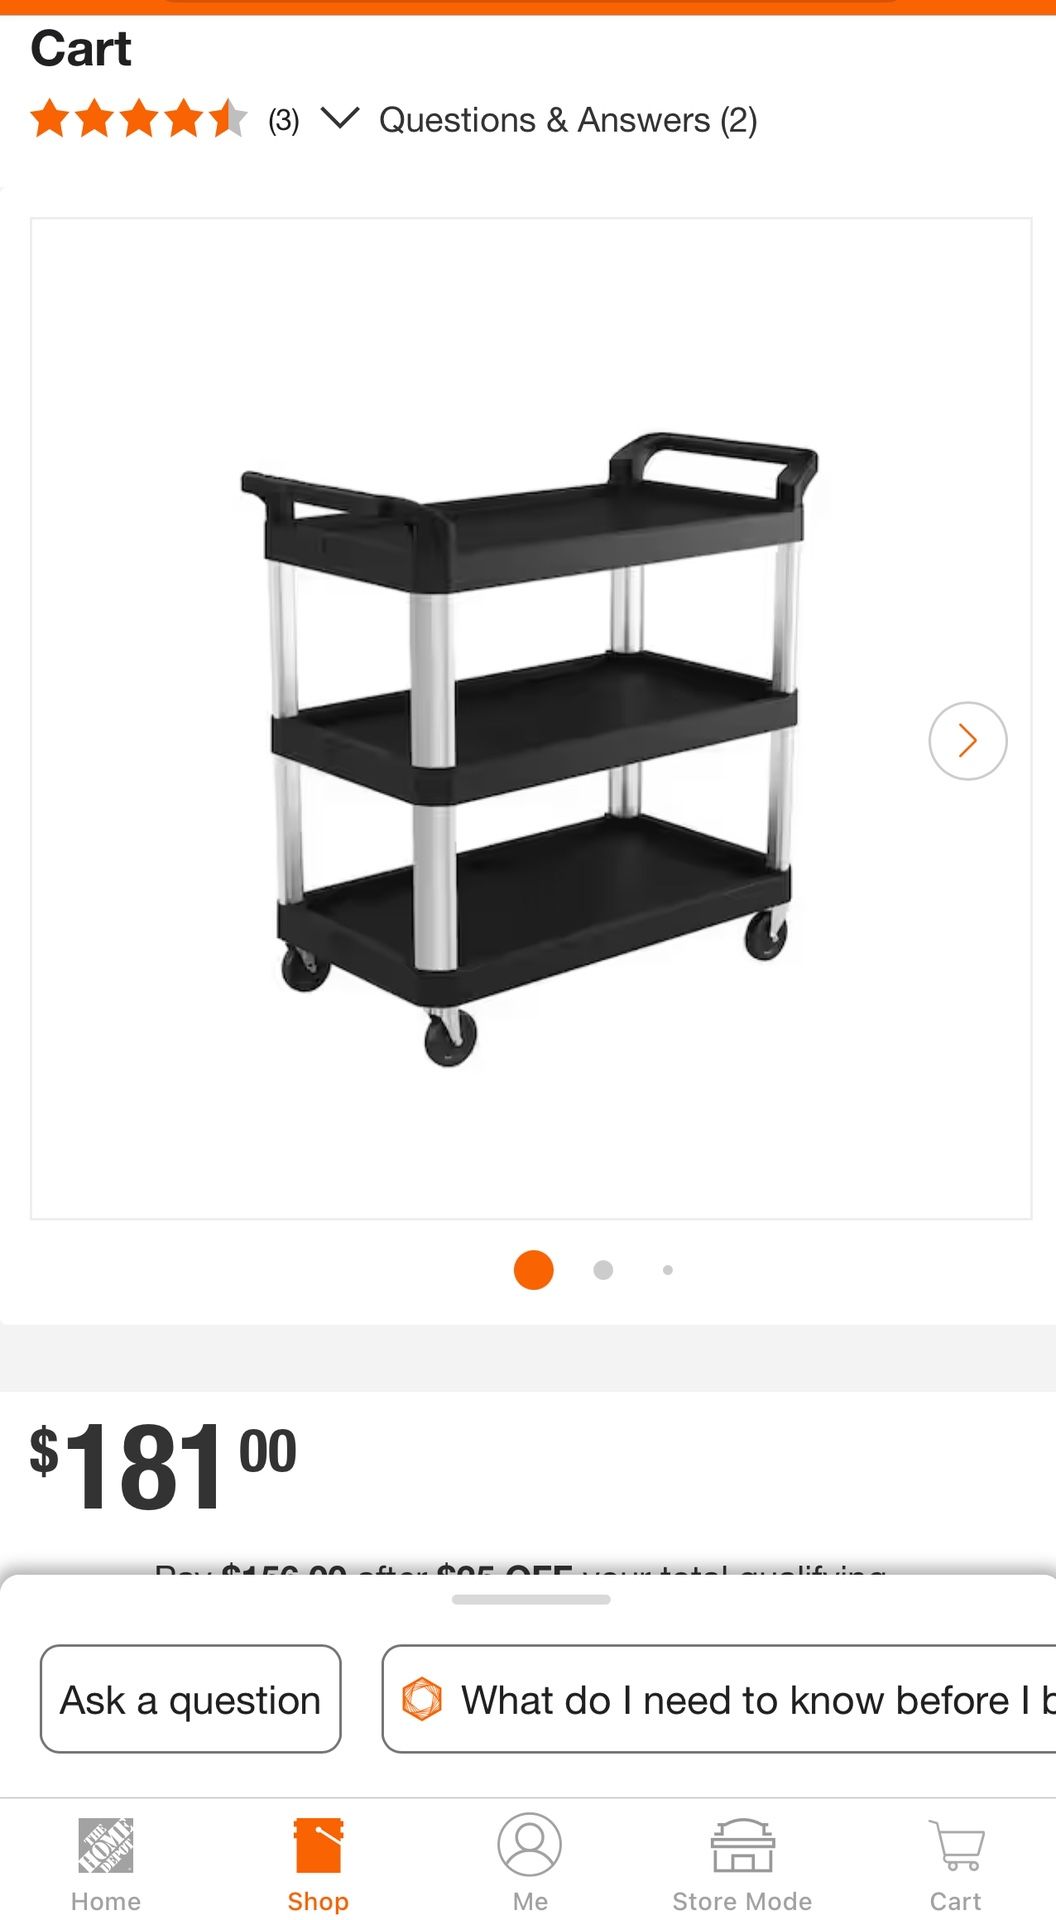Select the second carousel dot
The width and height of the screenshot is (1056, 1920).
click(x=603, y=1270)
